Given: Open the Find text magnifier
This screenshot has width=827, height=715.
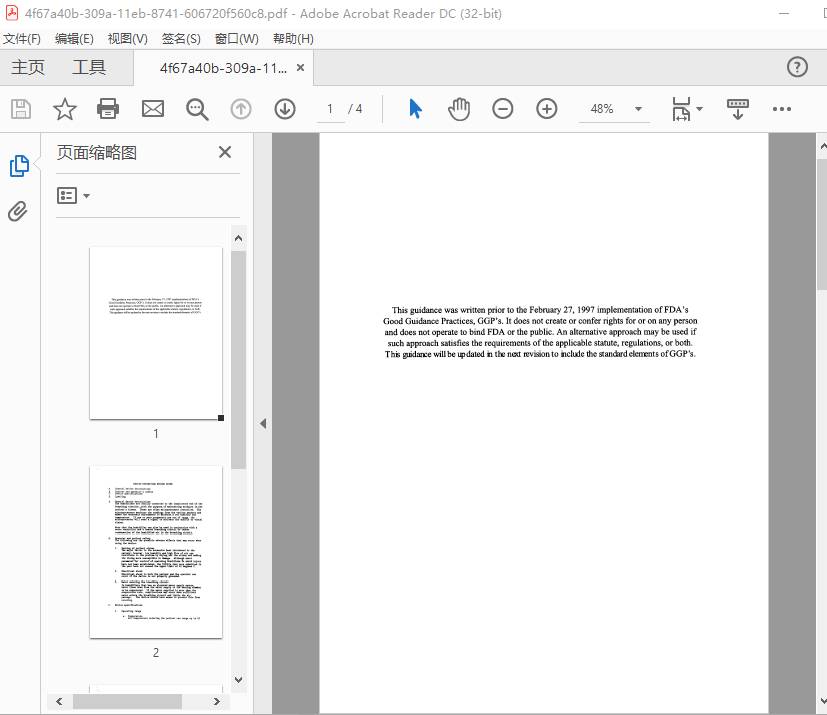Looking at the screenshot, I should pos(197,109).
